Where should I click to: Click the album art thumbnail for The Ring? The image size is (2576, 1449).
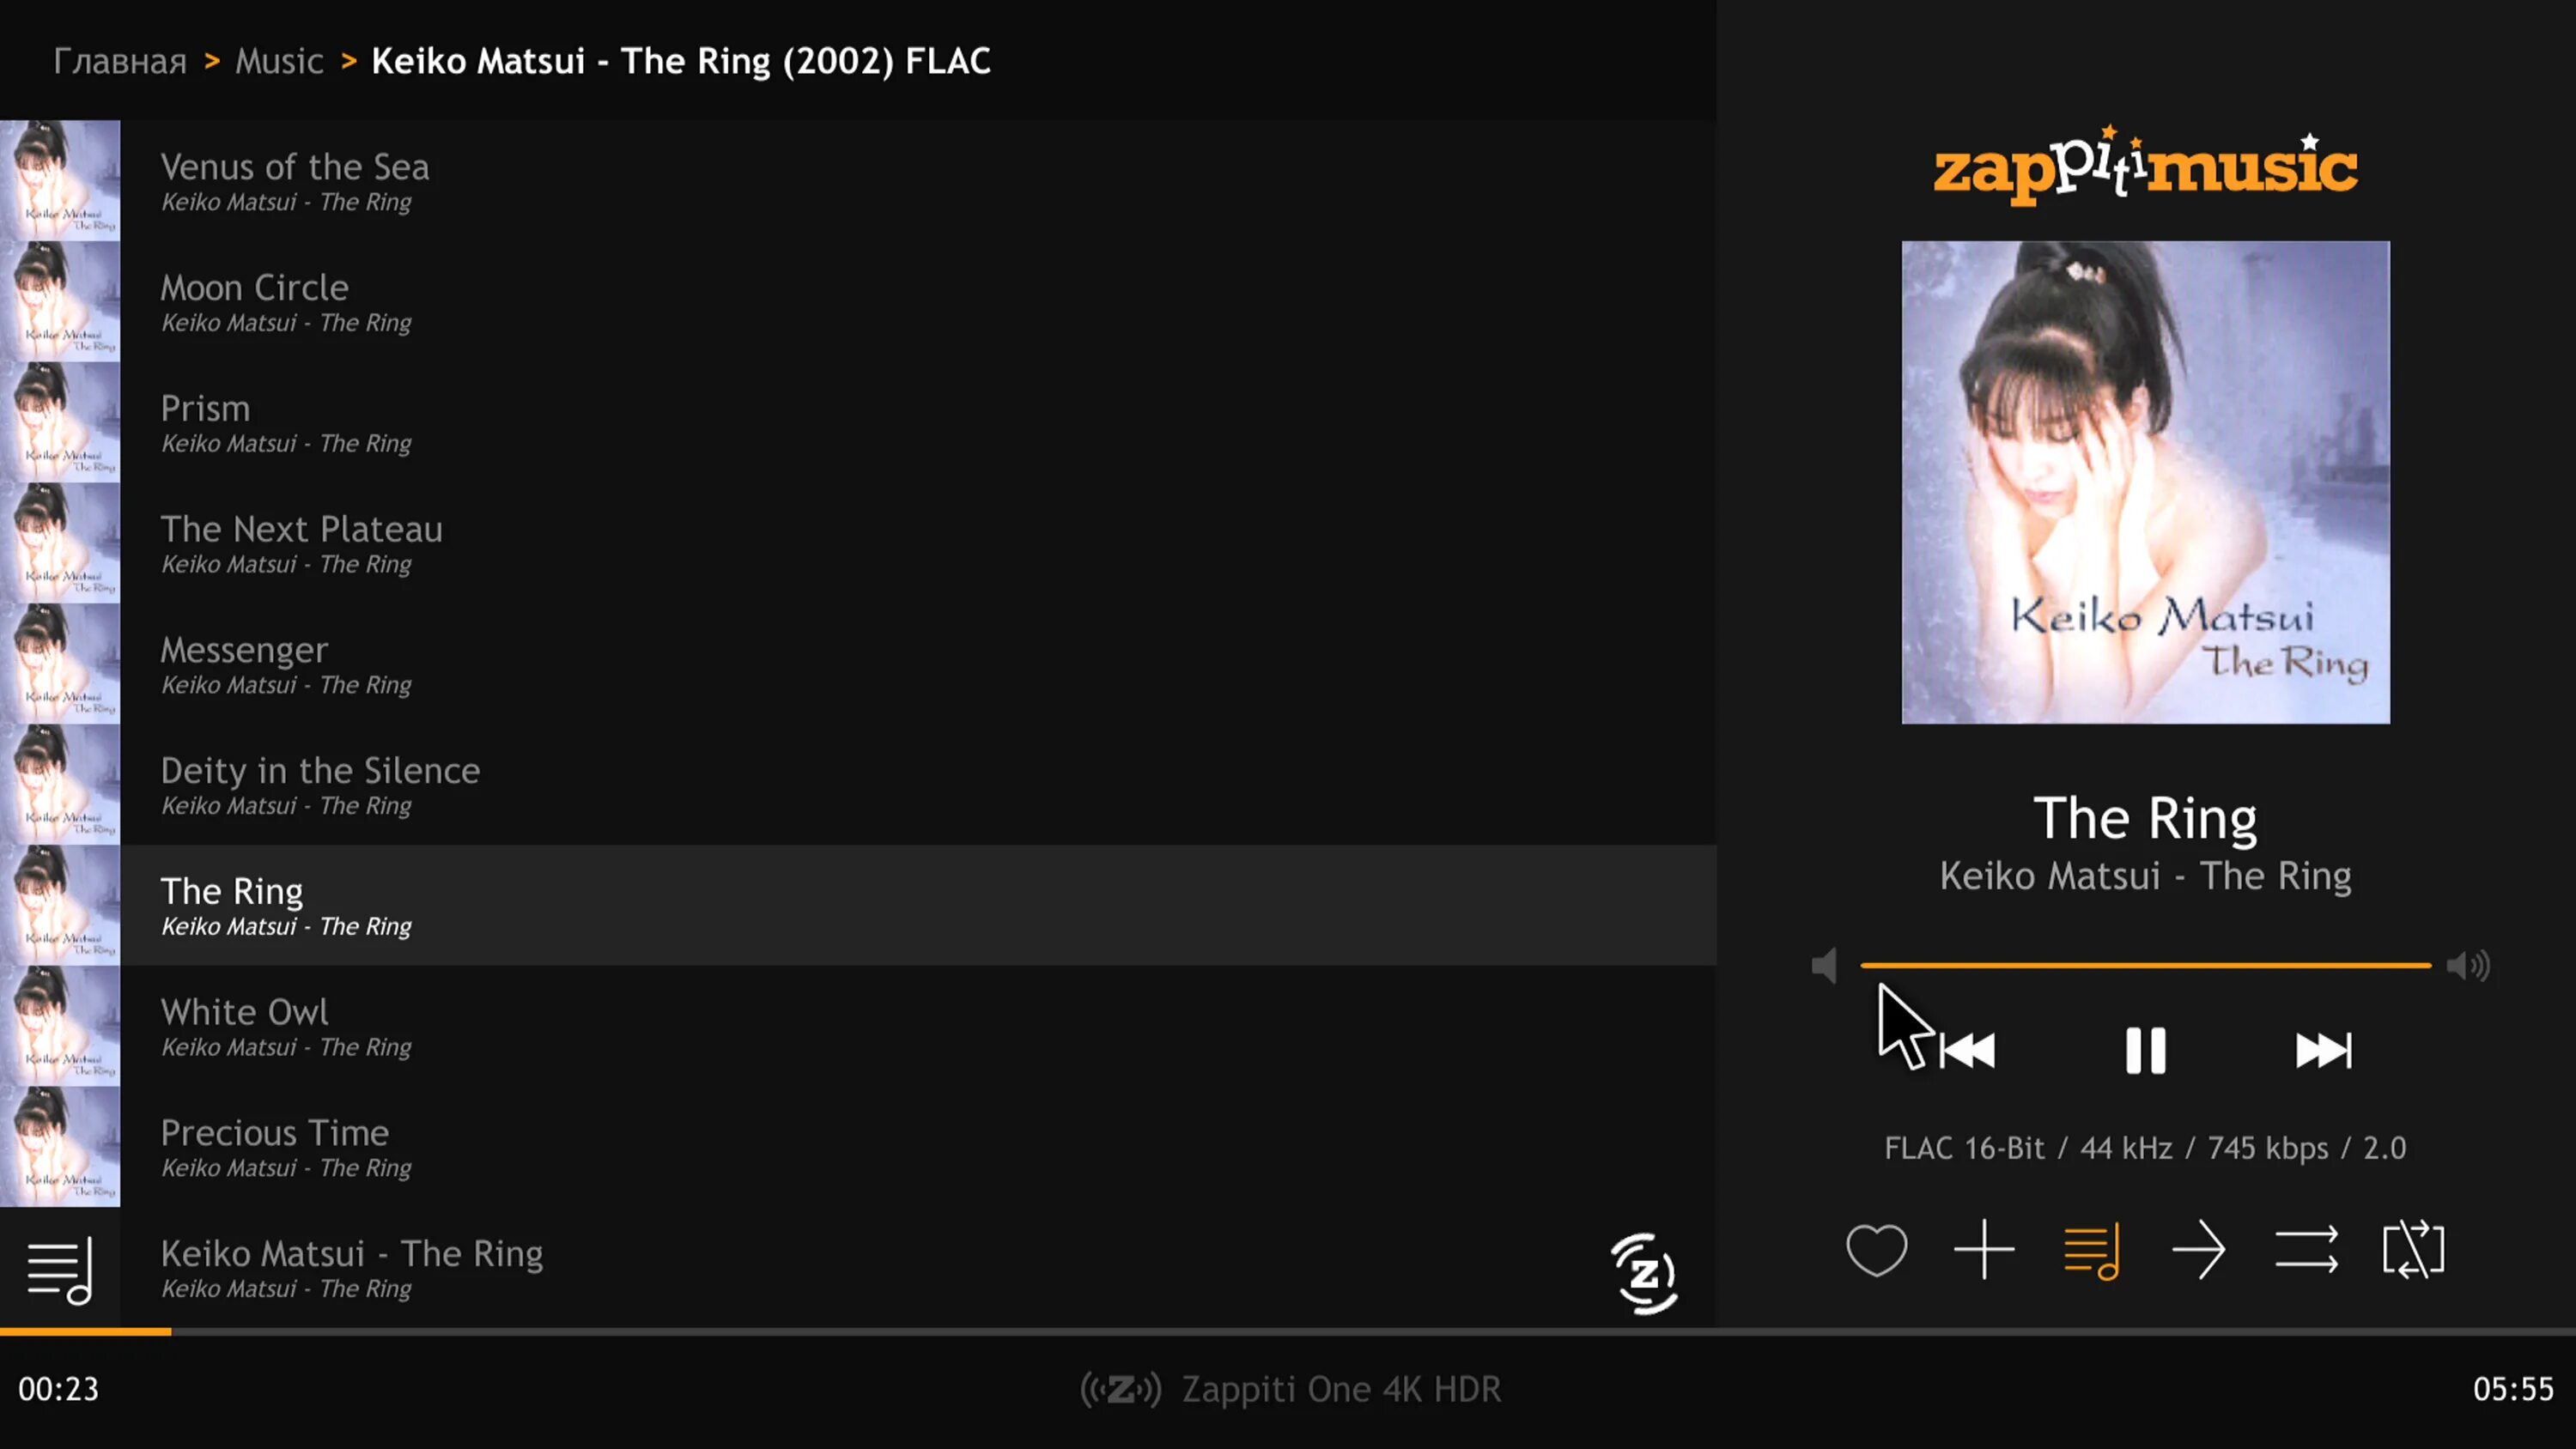click(60, 906)
